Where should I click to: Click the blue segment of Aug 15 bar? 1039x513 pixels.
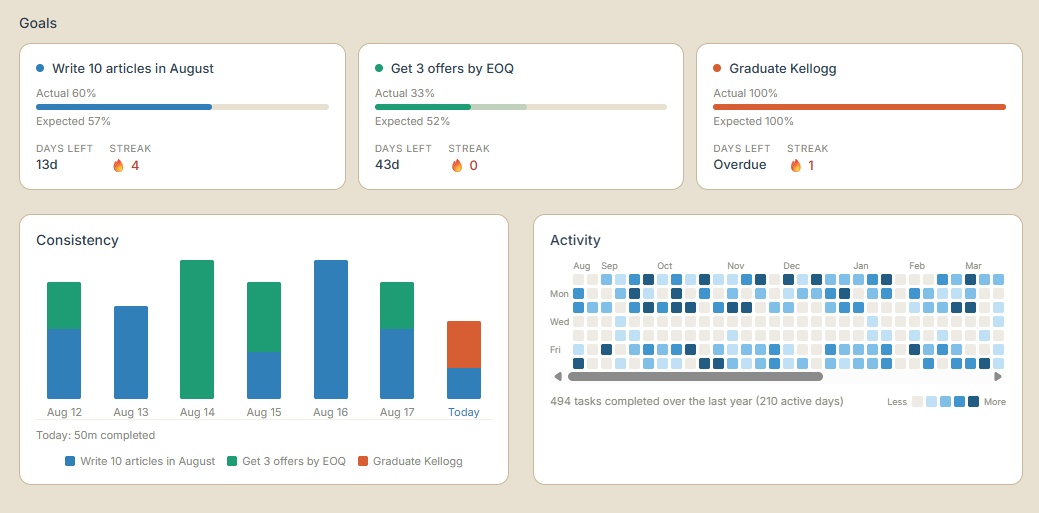264,375
